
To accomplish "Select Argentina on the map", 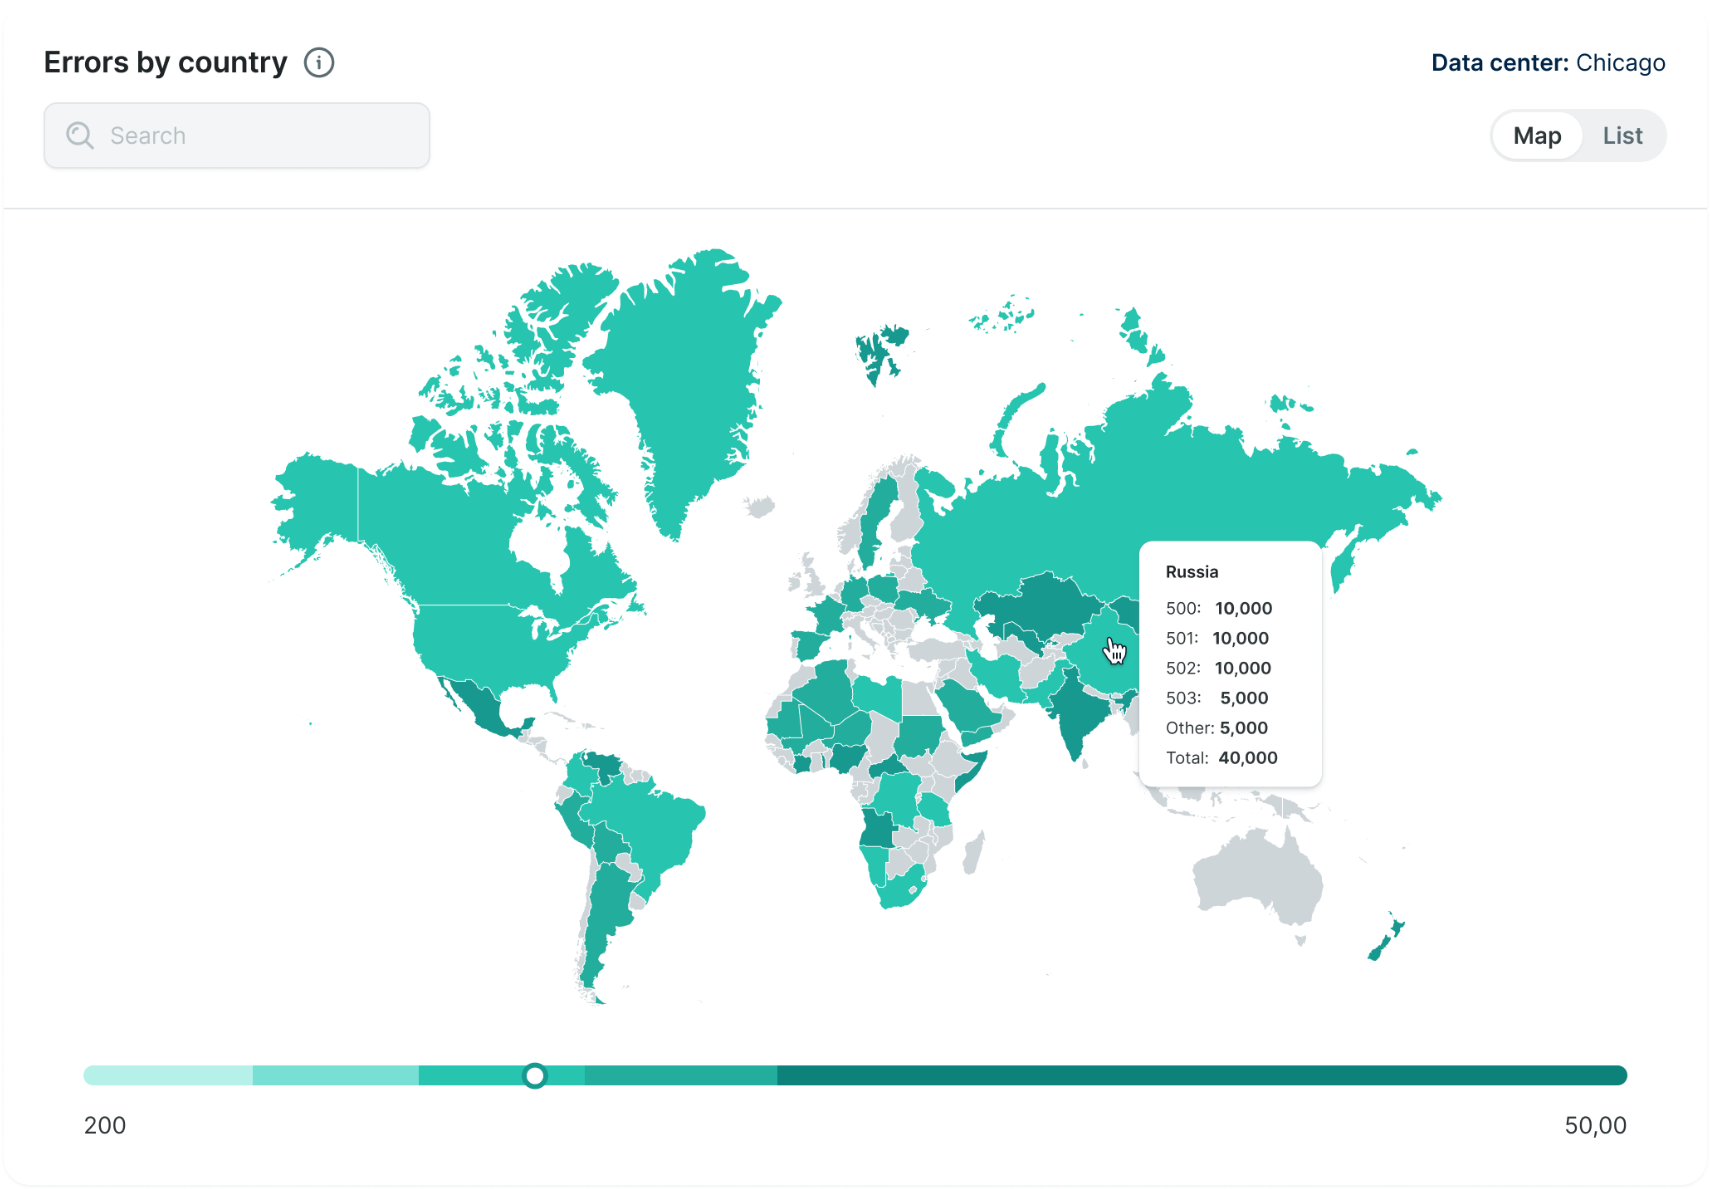I will click(x=607, y=910).
